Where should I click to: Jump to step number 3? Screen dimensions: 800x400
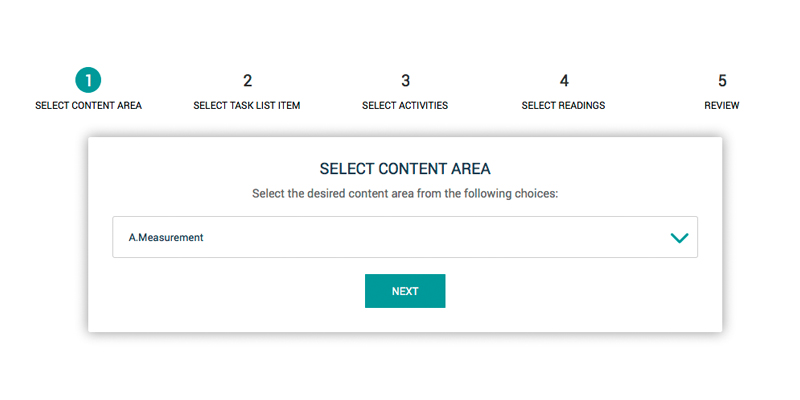coord(405,81)
